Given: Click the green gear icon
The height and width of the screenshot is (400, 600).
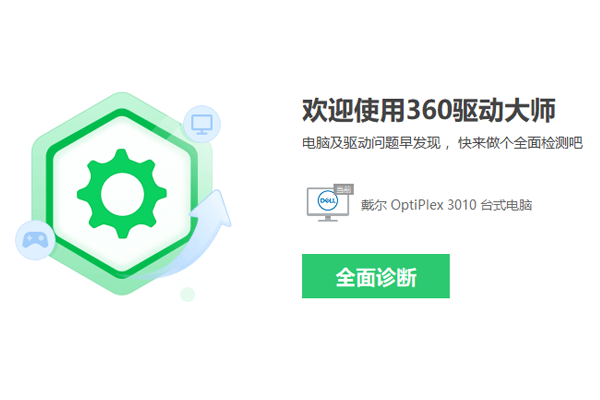Looking at the screenshot, I should click(x=122, y=194).
